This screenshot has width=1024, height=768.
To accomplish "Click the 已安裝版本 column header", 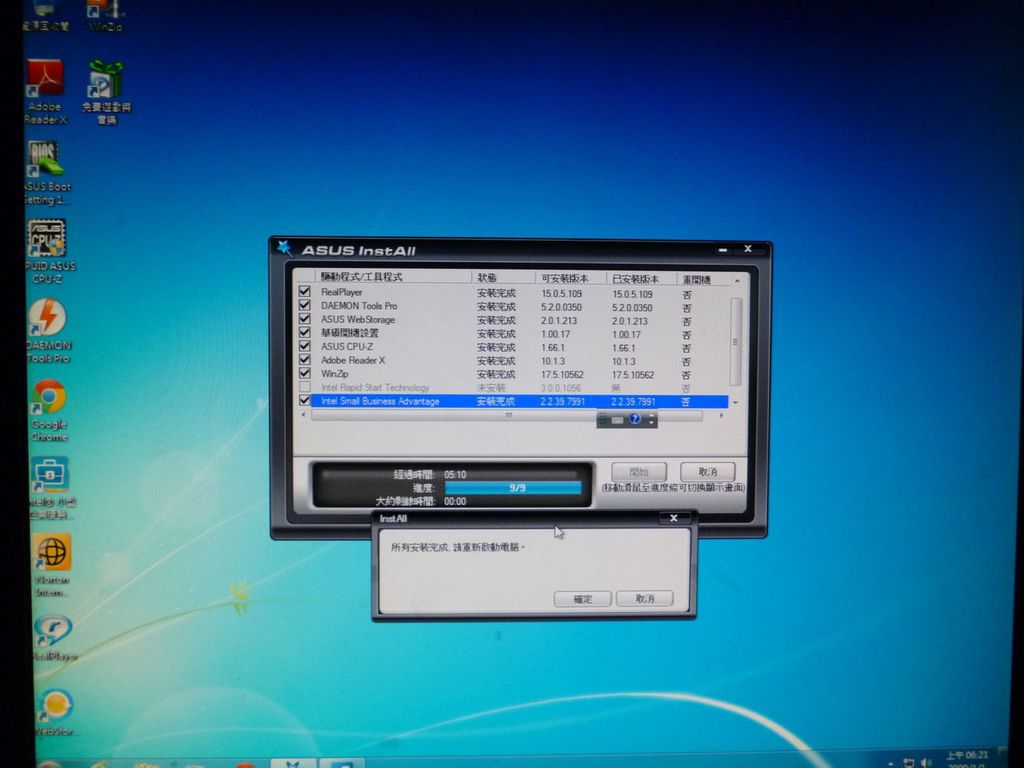I will pos(641,279).
